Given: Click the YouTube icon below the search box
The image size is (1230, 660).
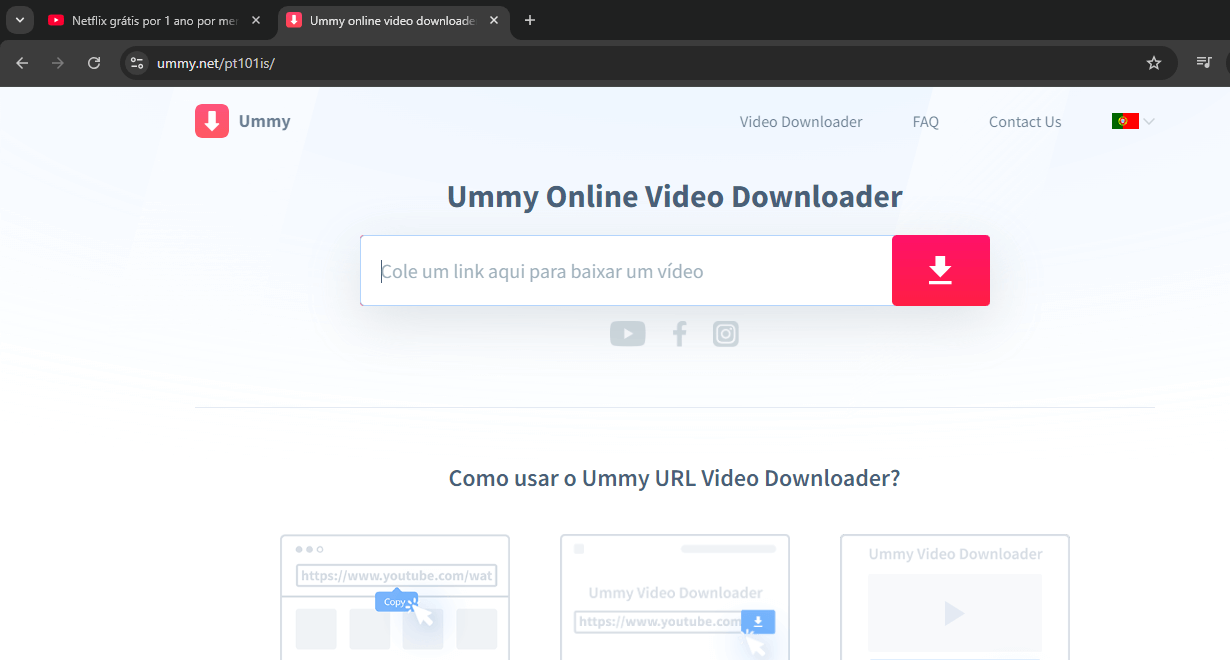Looking at the screenshot, I should [x=628, y=333].
